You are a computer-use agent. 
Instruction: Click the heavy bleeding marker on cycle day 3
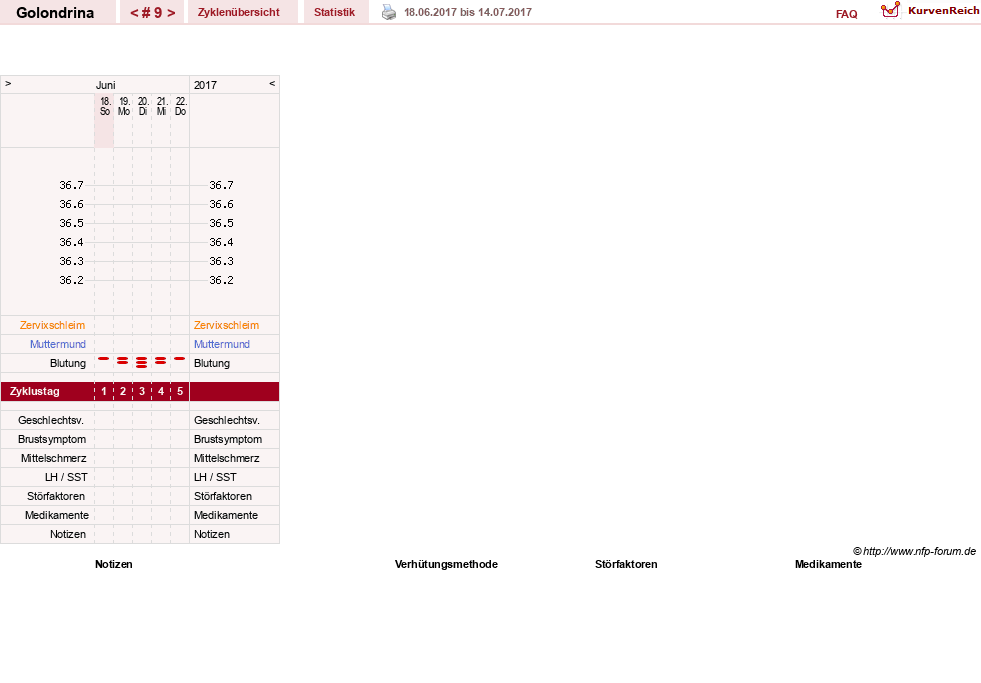[141, 362]
